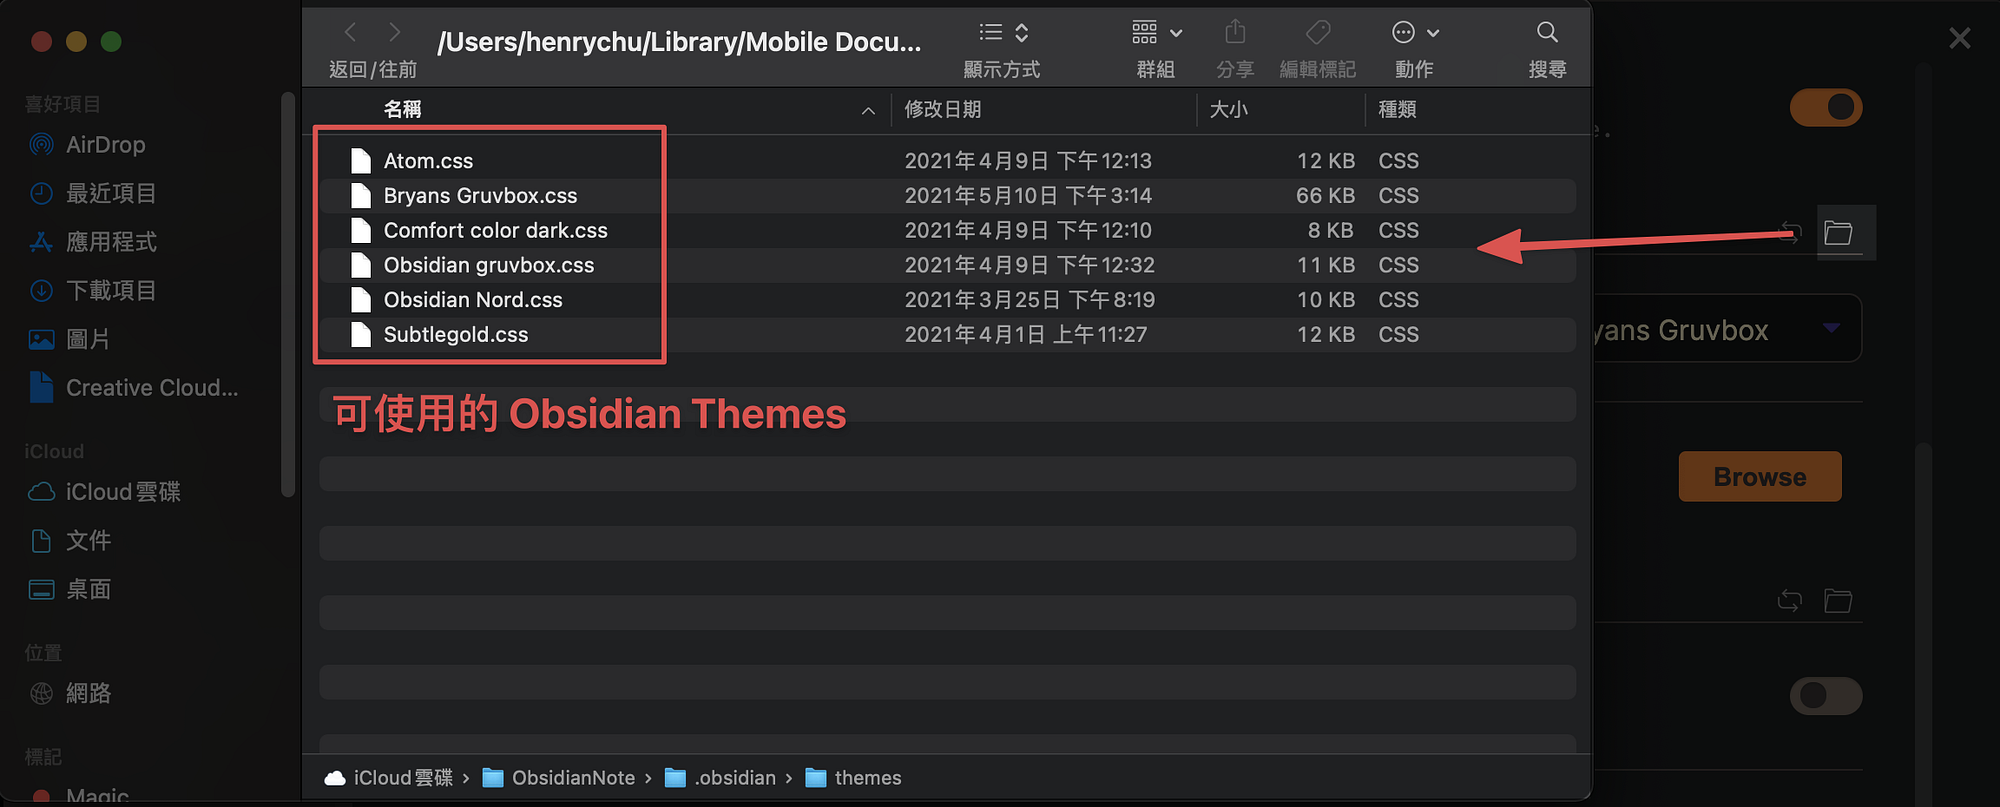Click the Browse button in Obsidian

pos(1760,477)
